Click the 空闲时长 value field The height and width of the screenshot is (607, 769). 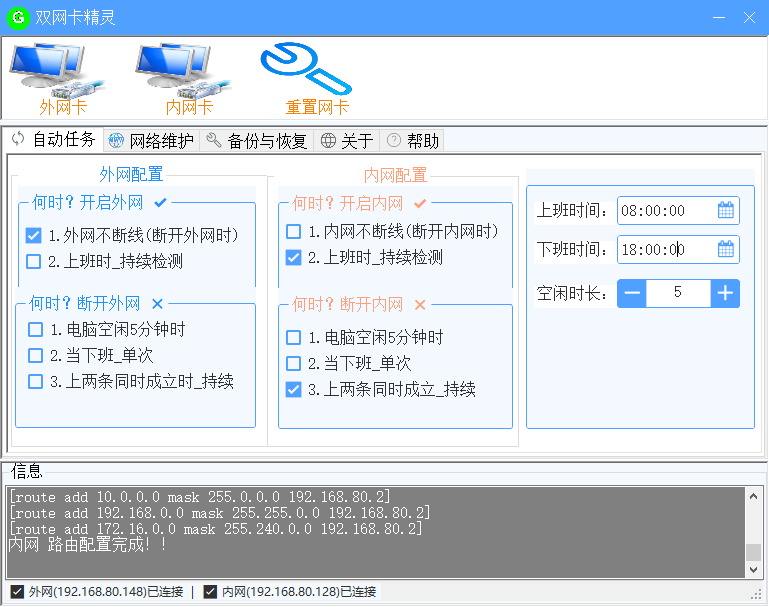tap(677, 293)
